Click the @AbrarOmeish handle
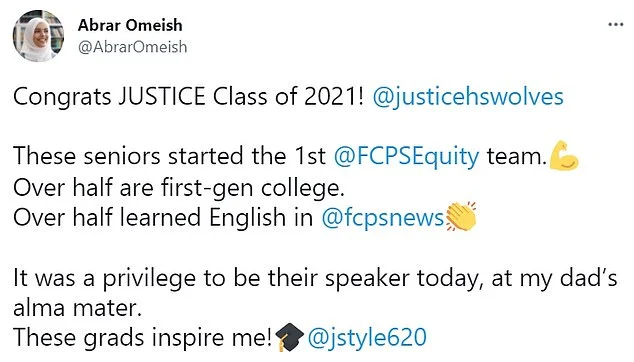This screenshot has height=362, width=634. 132,47
